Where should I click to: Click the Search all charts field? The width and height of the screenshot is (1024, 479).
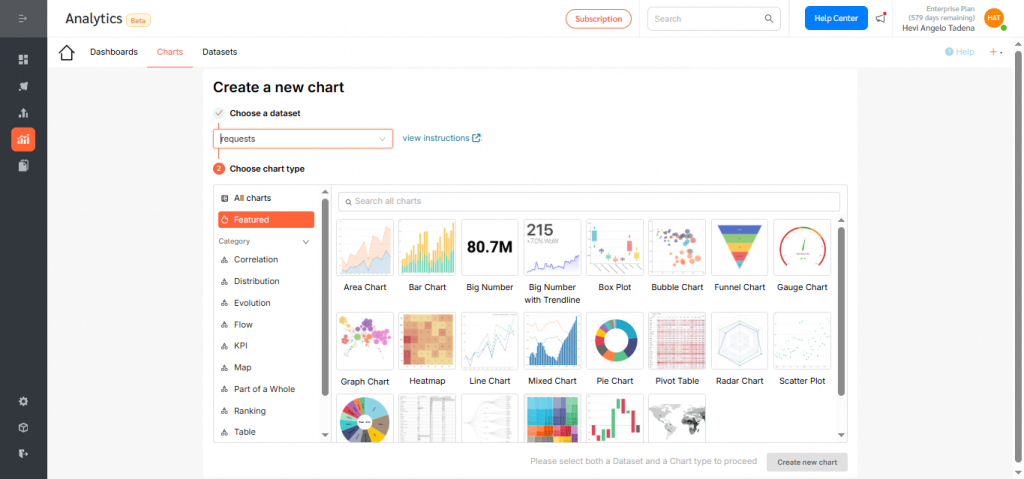click(x=588, y=202)
